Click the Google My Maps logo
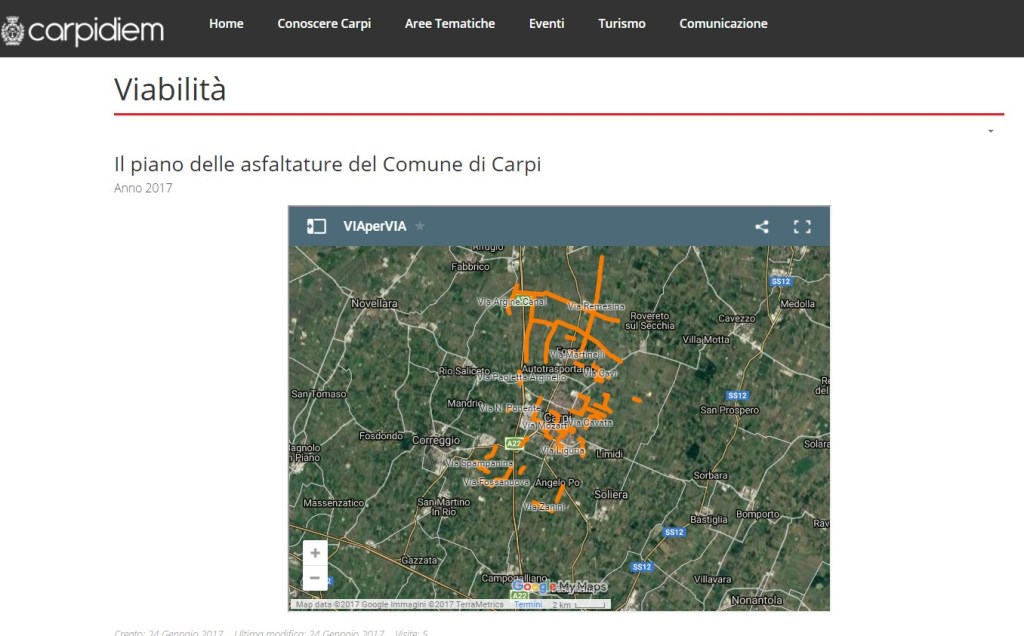The image size is (1024, 636). (x=560, y=587)
